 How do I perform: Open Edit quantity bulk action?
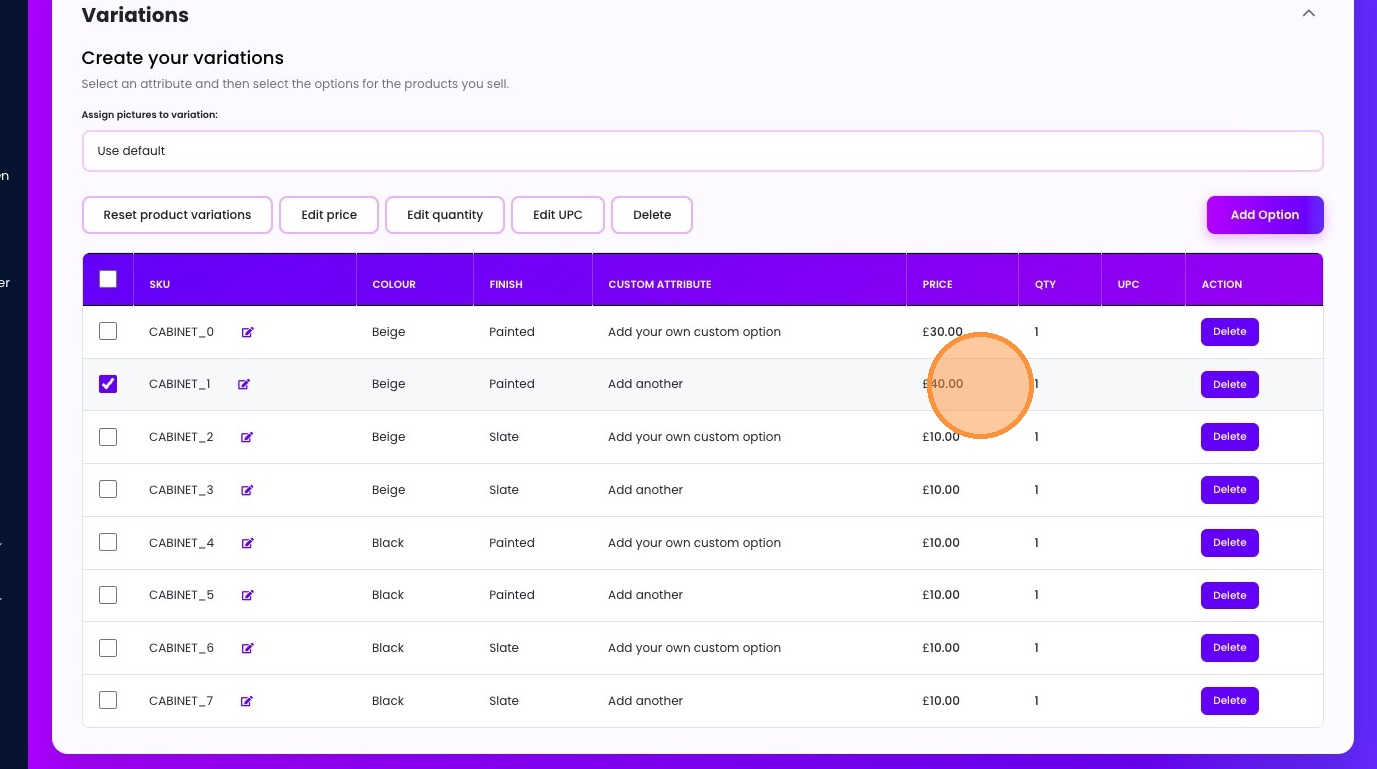coord(445,215)
